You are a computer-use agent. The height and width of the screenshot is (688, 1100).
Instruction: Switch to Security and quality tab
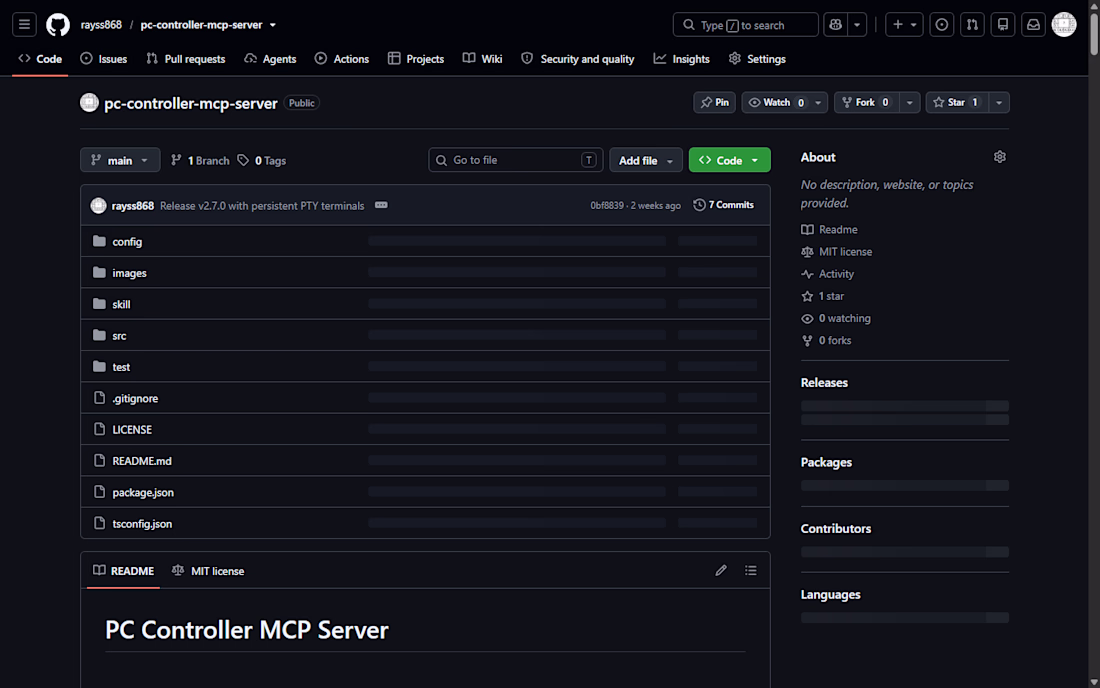(x=577, y=59)
